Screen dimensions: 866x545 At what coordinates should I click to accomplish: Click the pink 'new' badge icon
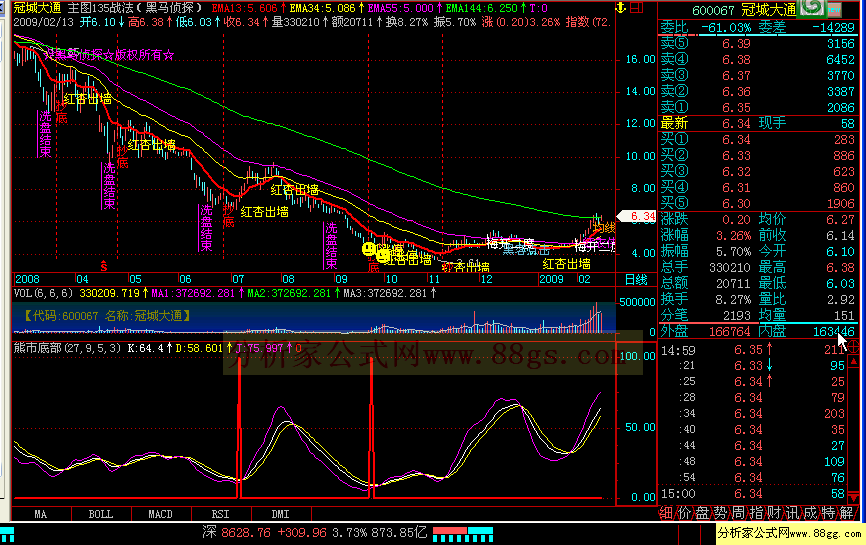833,9
